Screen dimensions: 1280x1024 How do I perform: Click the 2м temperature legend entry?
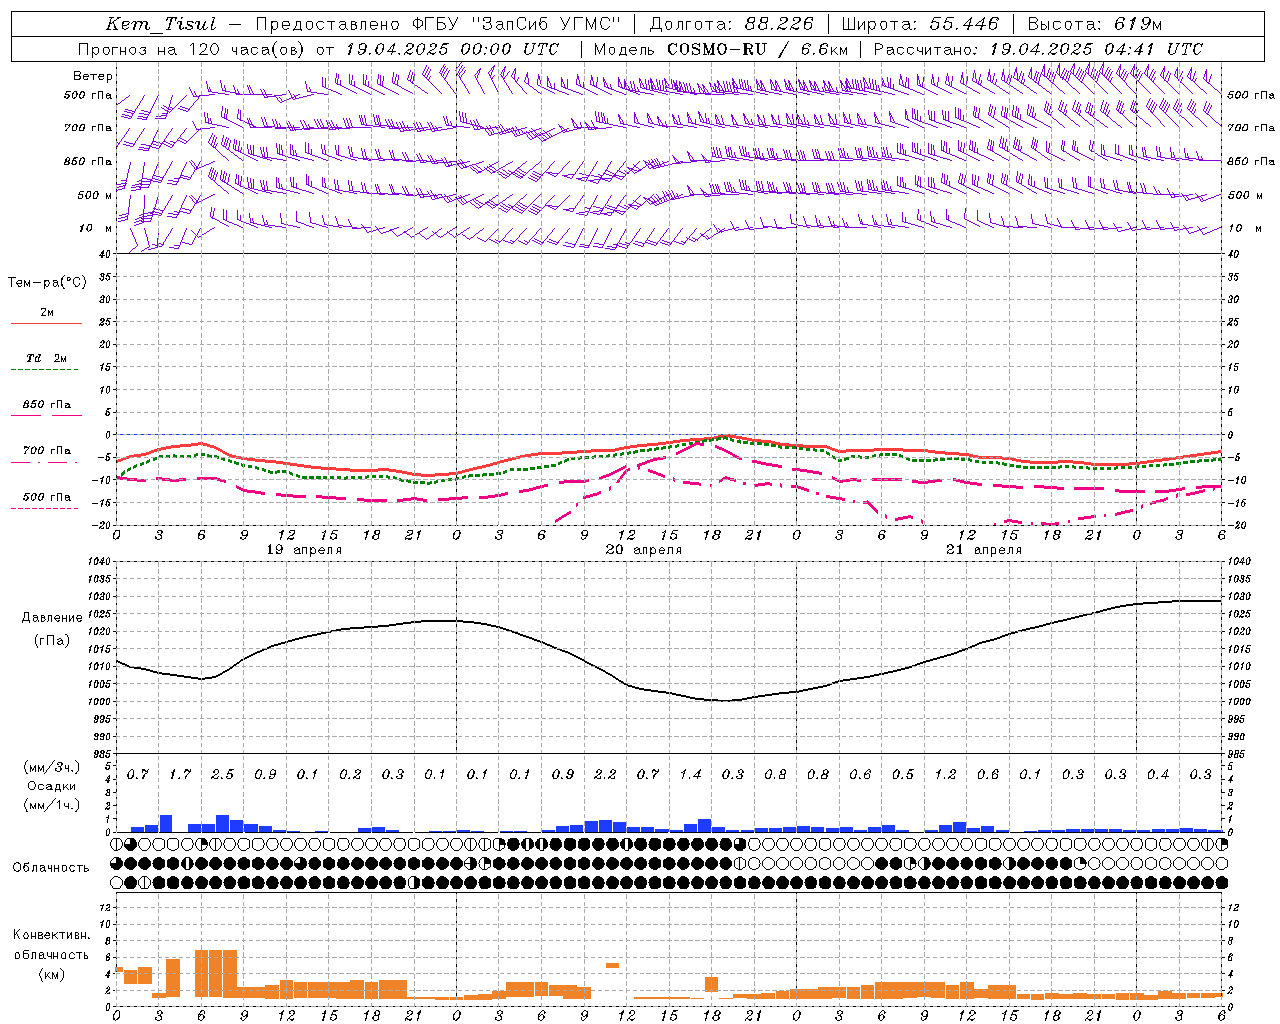coord(47,313)
